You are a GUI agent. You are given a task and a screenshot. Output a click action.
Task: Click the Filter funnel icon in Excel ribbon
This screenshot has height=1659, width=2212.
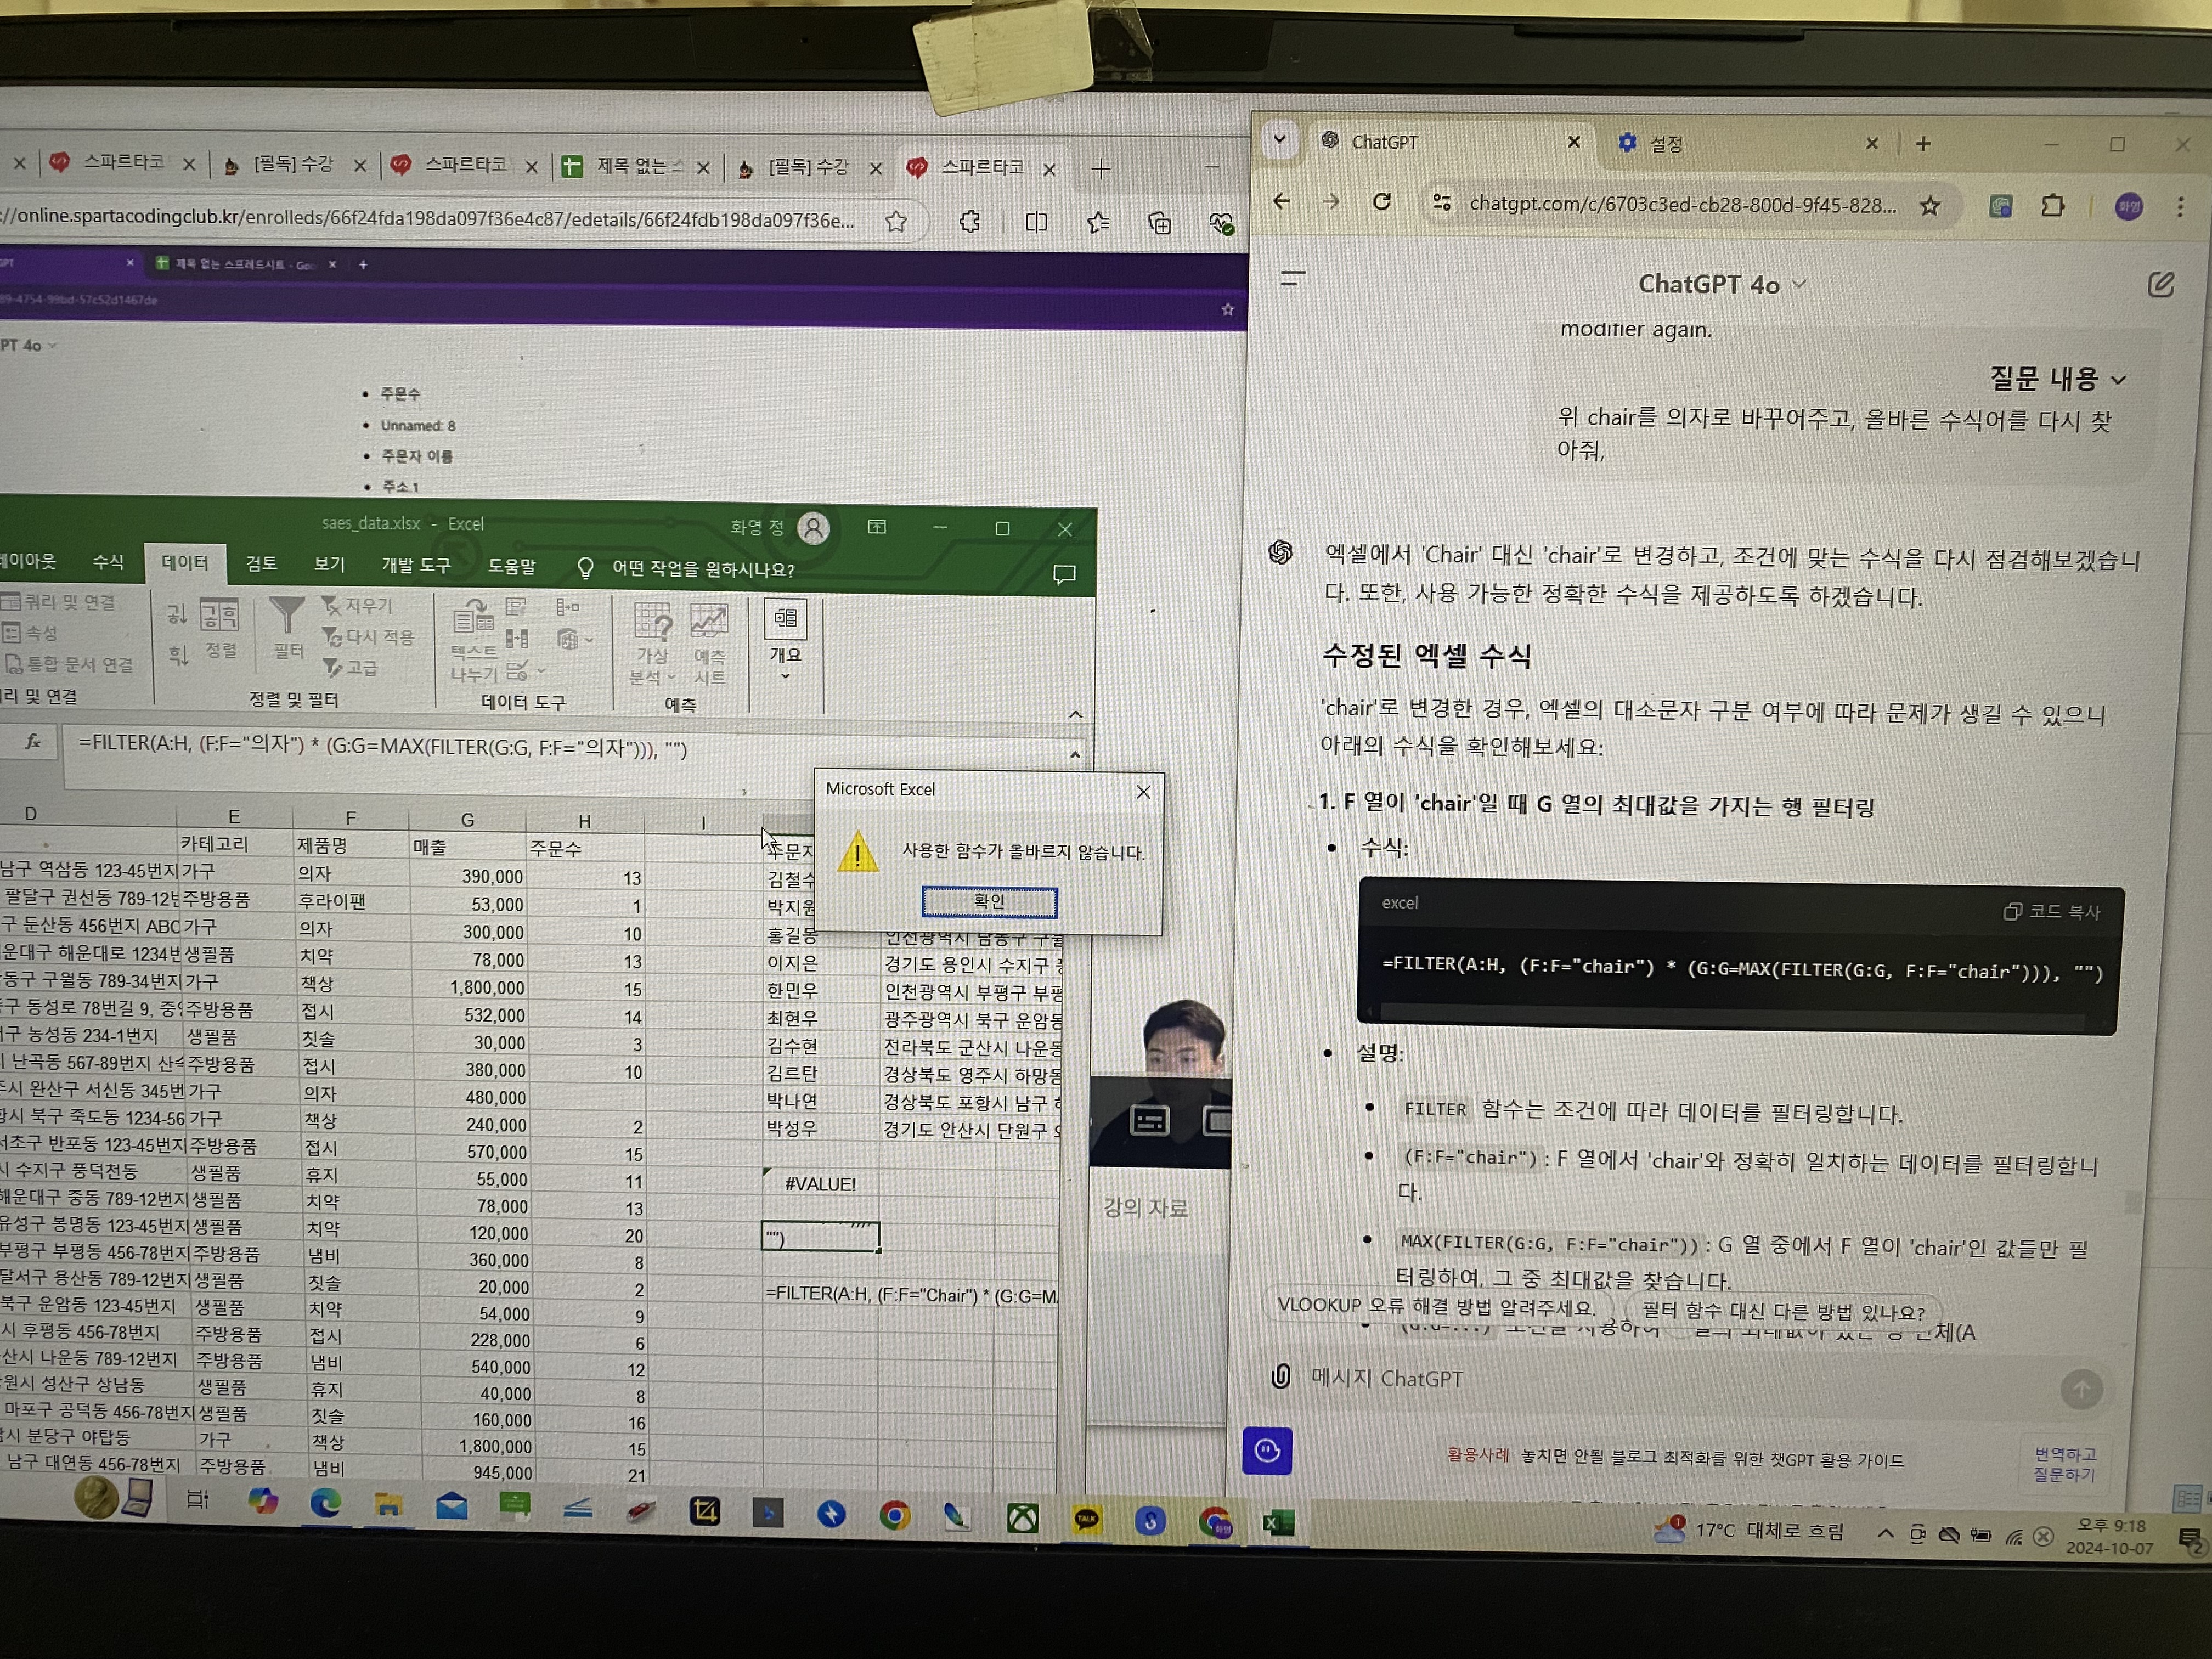(x=287, y=627)
